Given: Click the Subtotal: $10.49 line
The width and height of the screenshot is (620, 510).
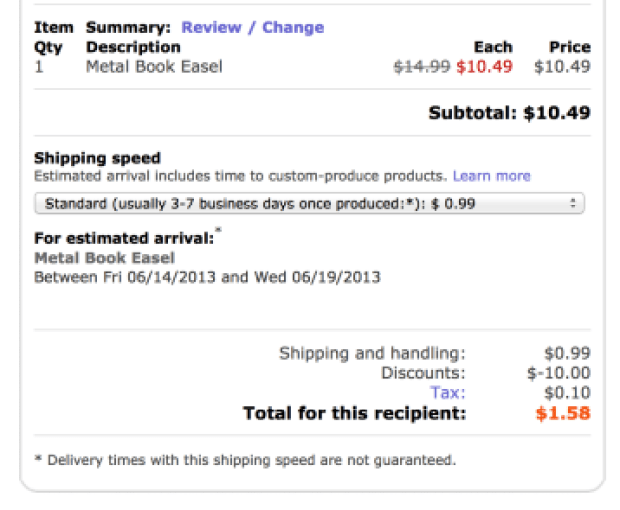Looking at the screenshot, I should point(509,113).
